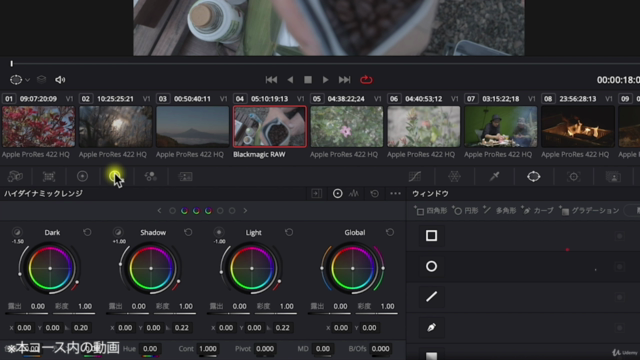640x360 pixels.
Task: Open the Curves palette
Action: click(415, 176)
